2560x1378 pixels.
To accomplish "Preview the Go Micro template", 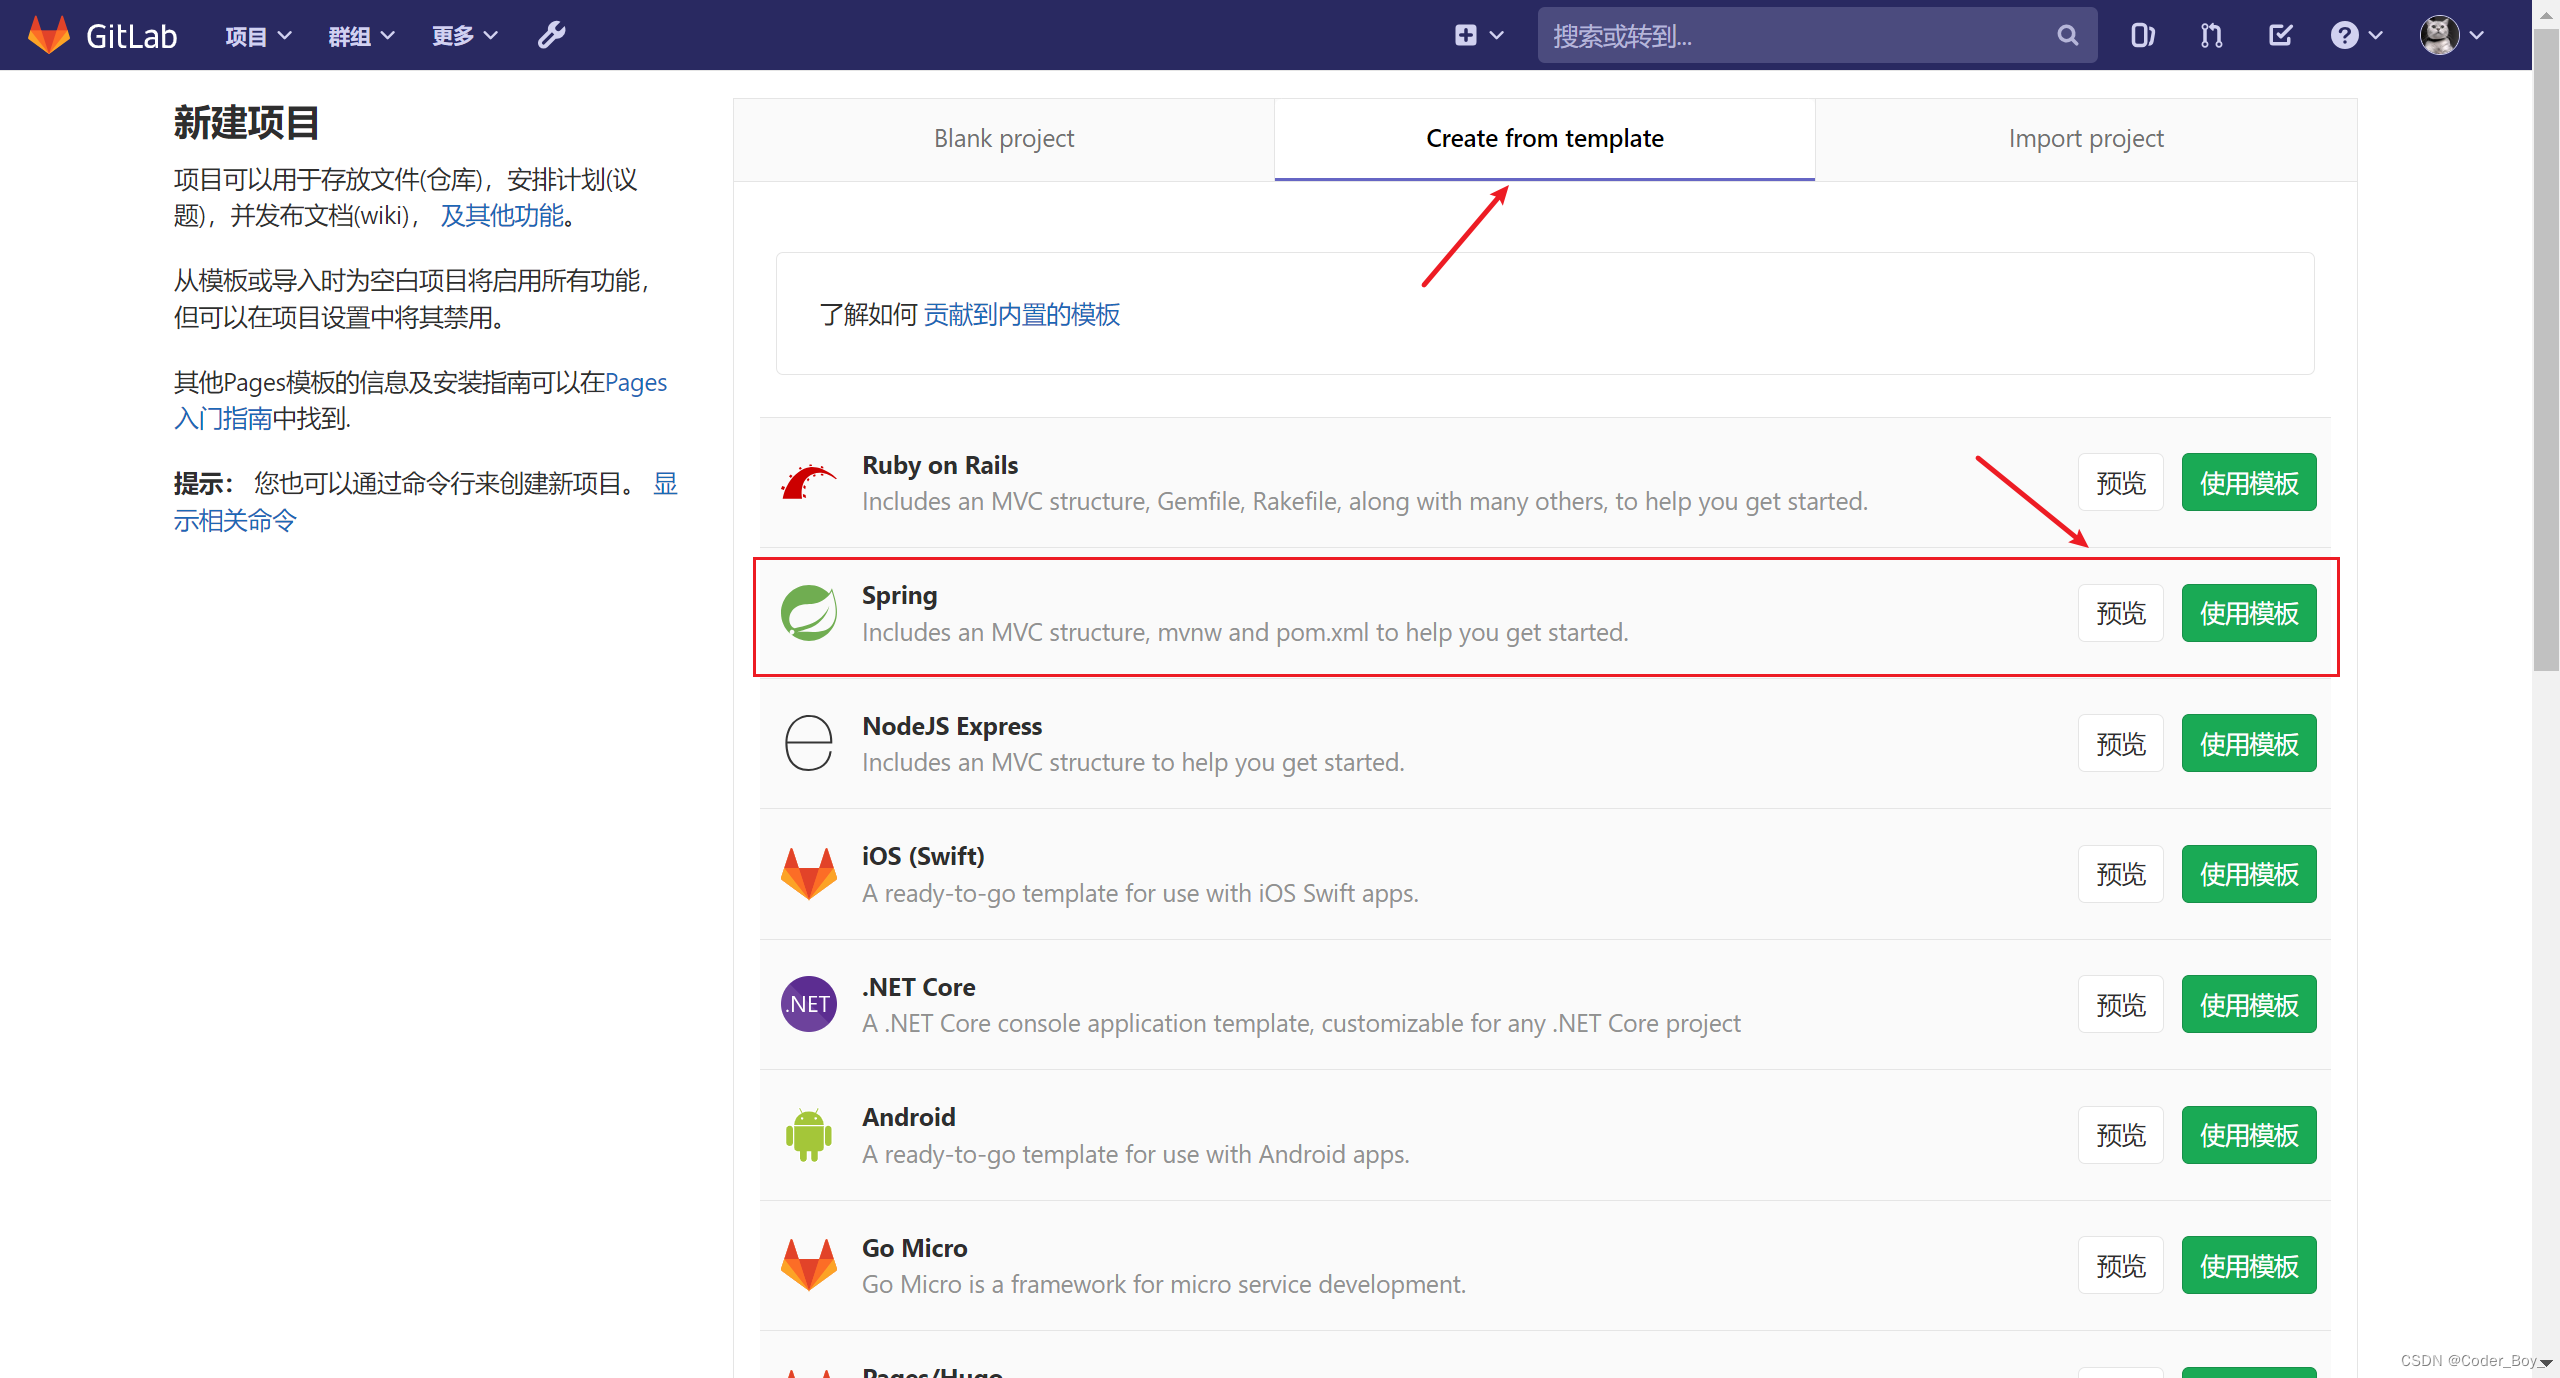I will tap(2120, 1266).
